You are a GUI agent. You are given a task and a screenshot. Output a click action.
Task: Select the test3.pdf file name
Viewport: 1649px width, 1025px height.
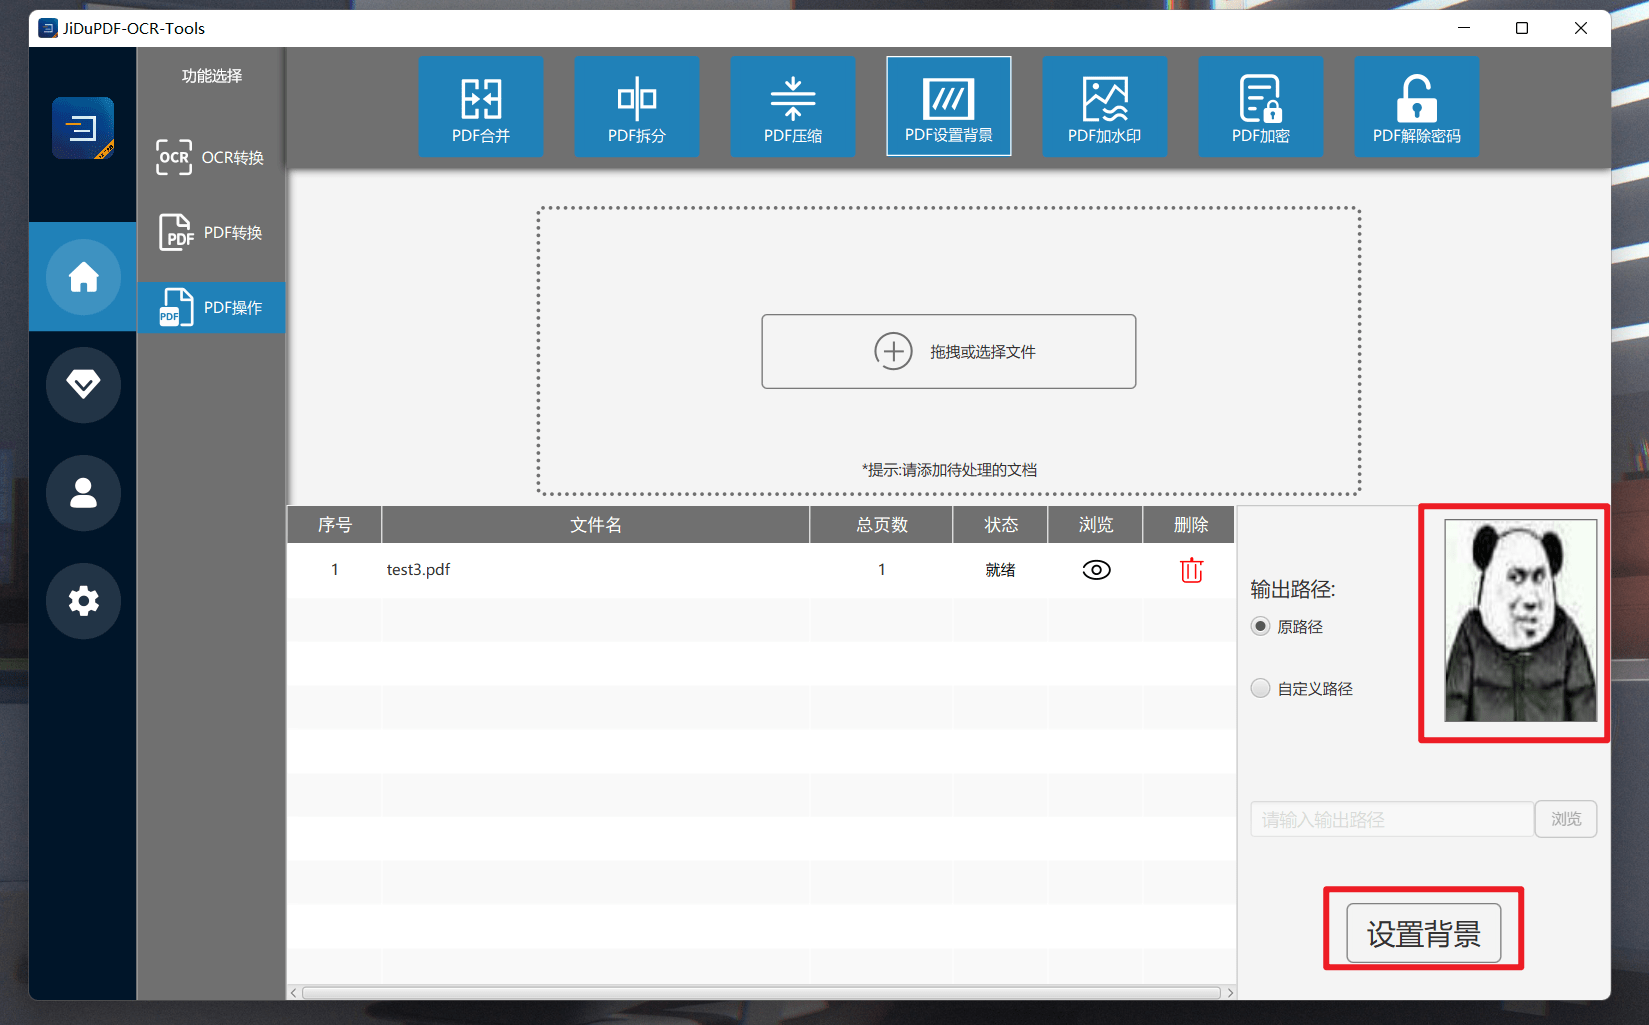point(418,569)
